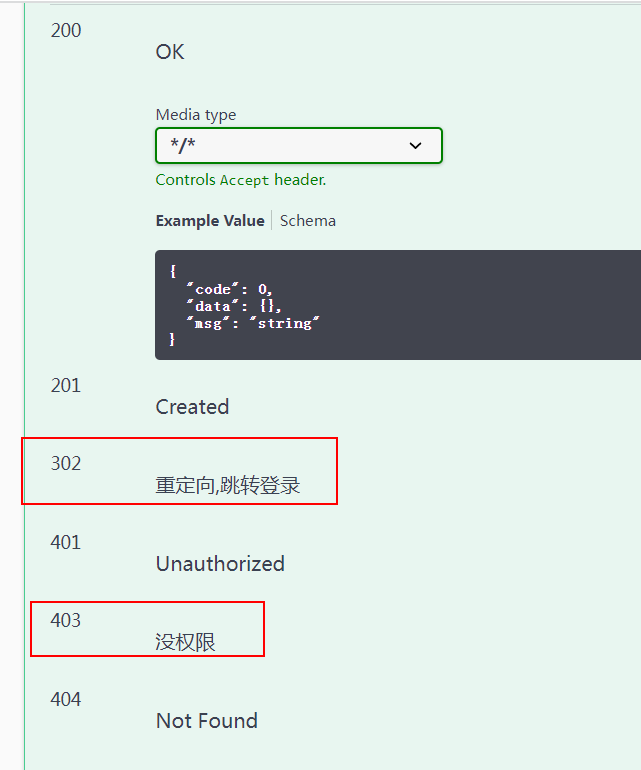Click the Not Found description
The width and height of the screenshot is (641, 770).
click(206, 721)
